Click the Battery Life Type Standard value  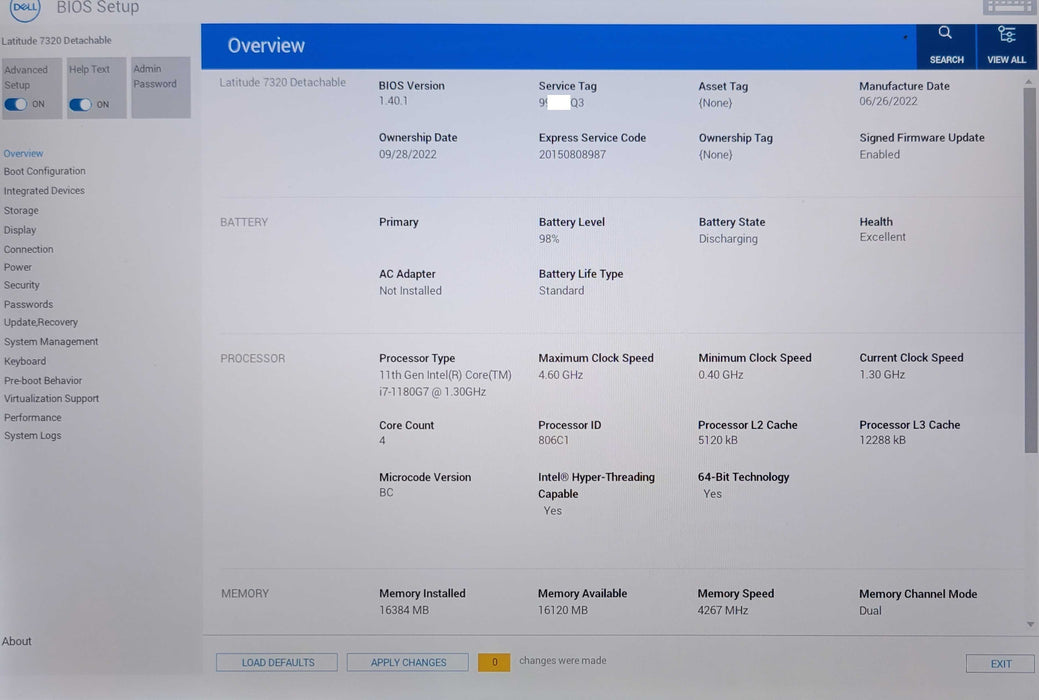pos(561,290)
